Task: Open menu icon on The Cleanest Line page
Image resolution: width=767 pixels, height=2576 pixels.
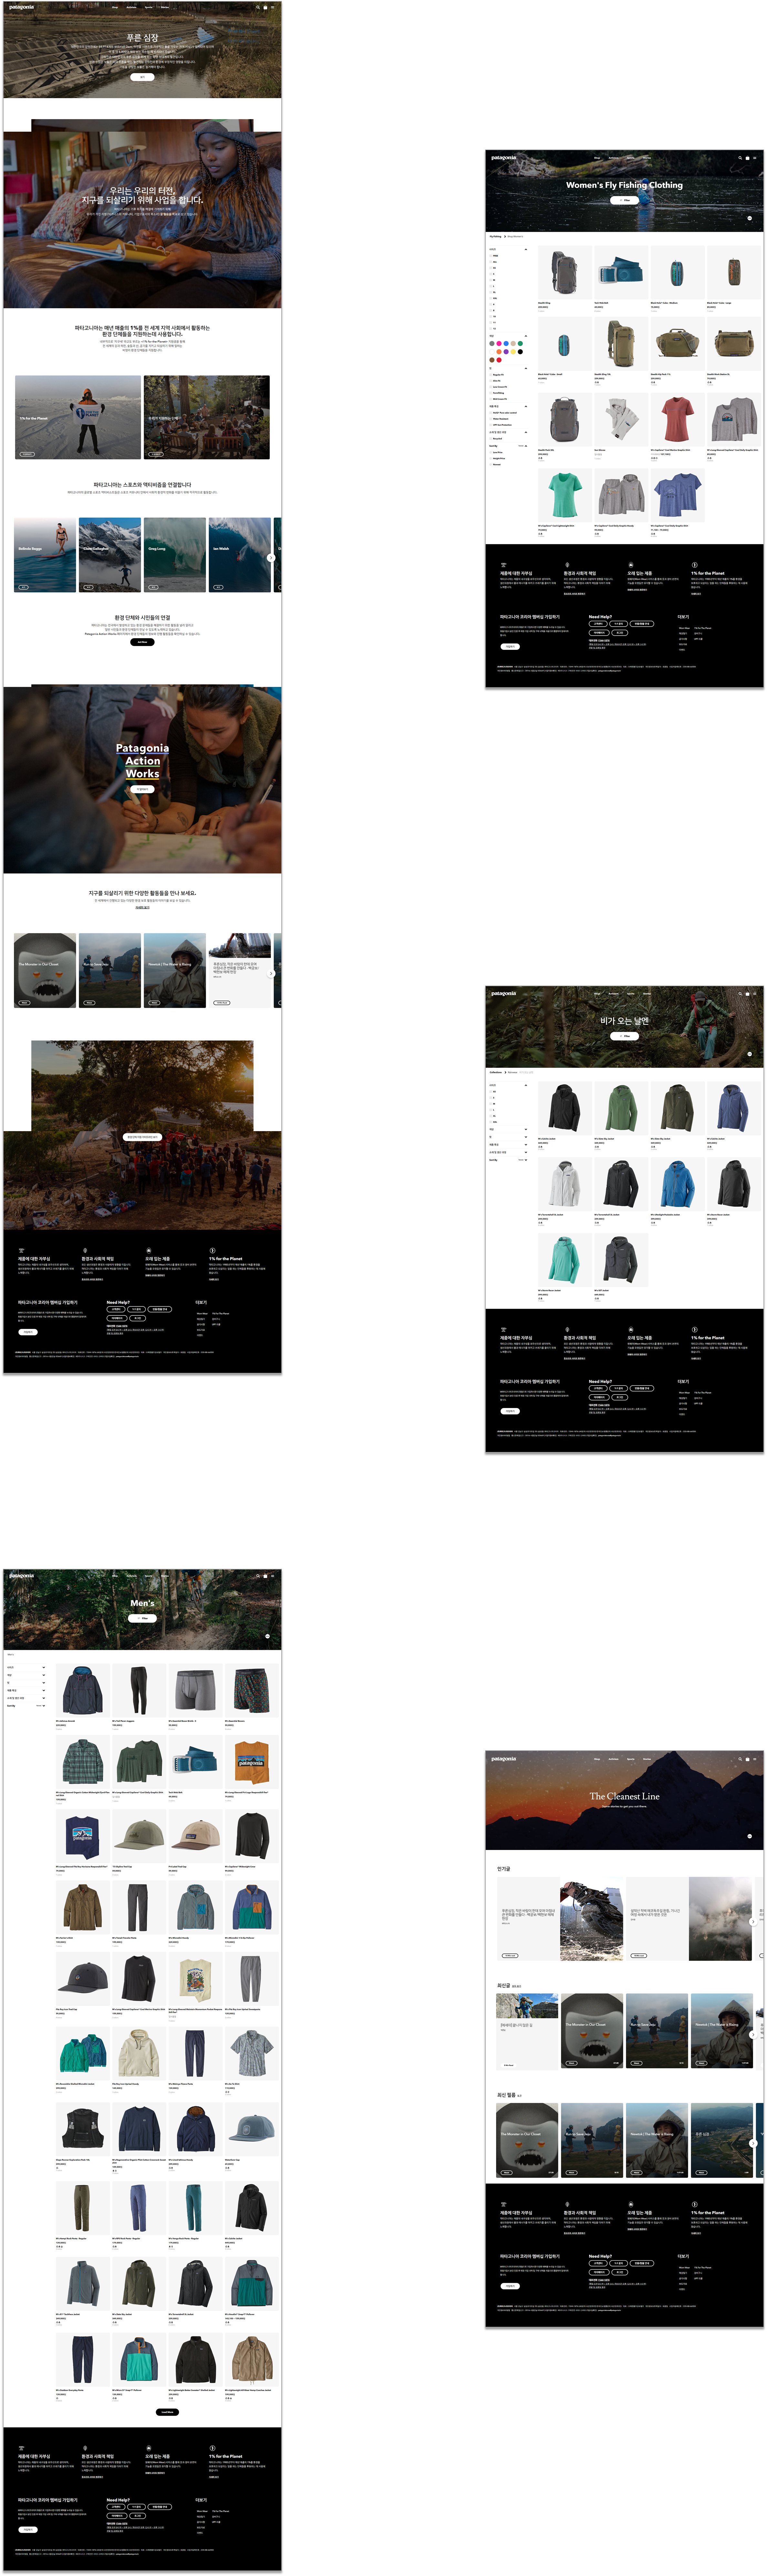Action: pyautogui.click(x=755, y=1759)
